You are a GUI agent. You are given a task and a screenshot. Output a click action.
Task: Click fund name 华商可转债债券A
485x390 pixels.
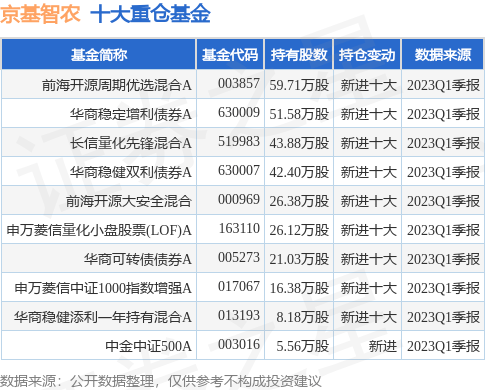138,259
